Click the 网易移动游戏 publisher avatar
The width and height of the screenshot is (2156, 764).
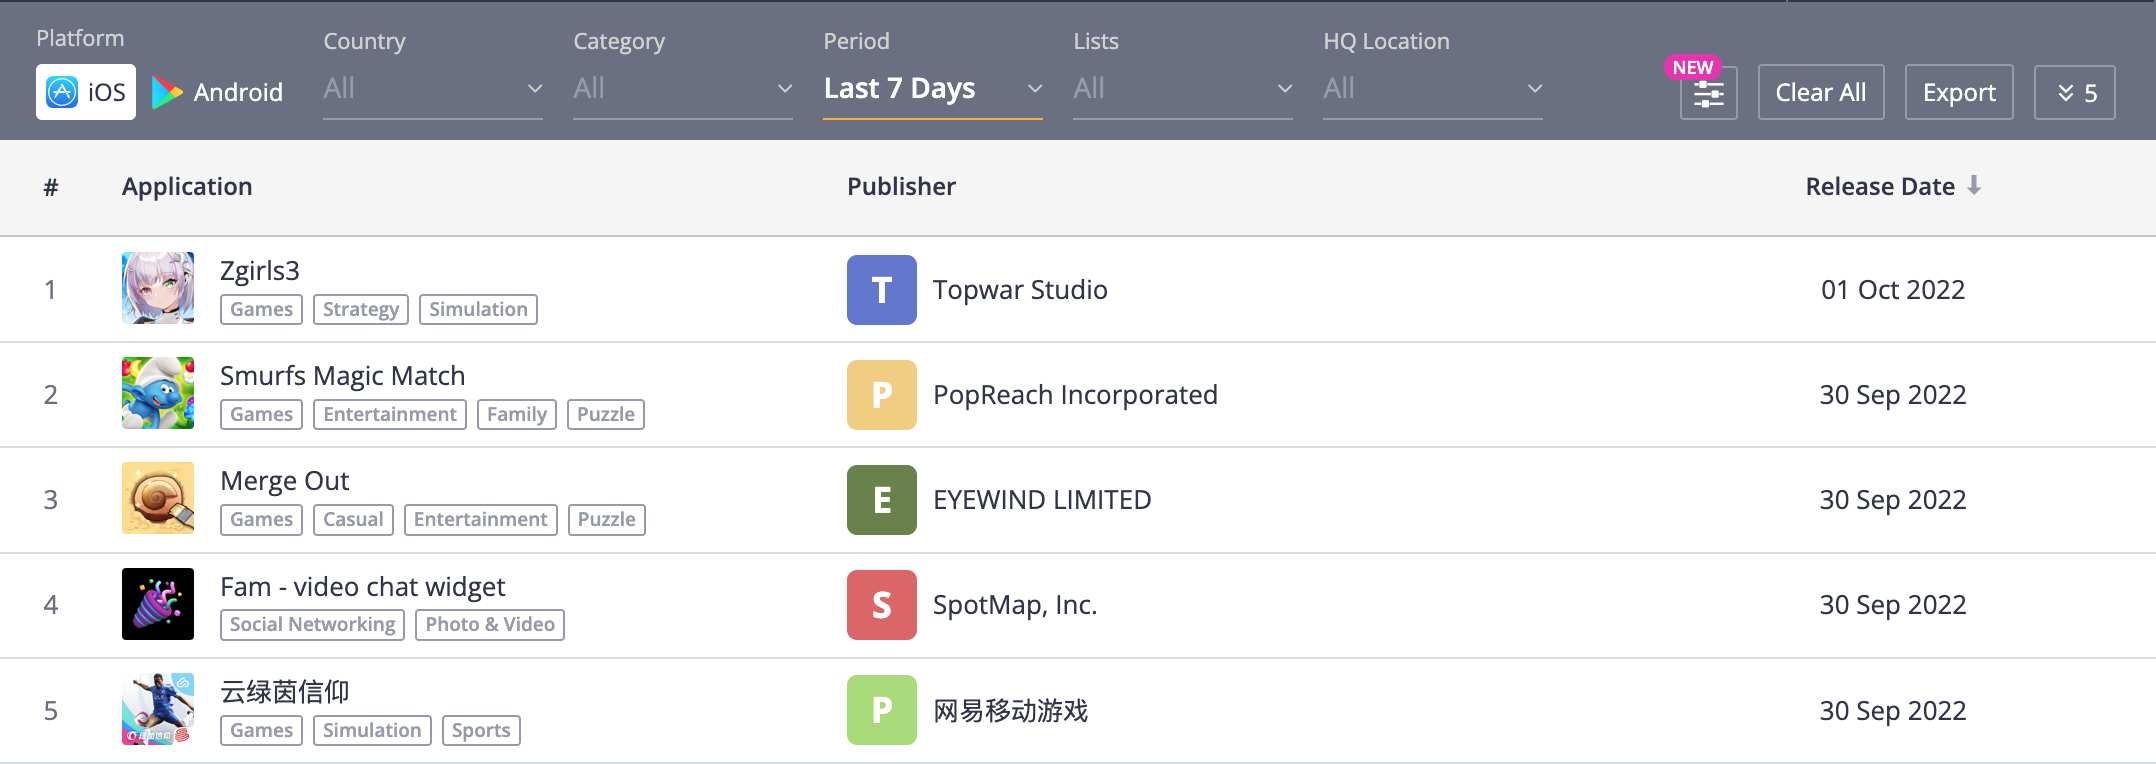coord(882,710)
